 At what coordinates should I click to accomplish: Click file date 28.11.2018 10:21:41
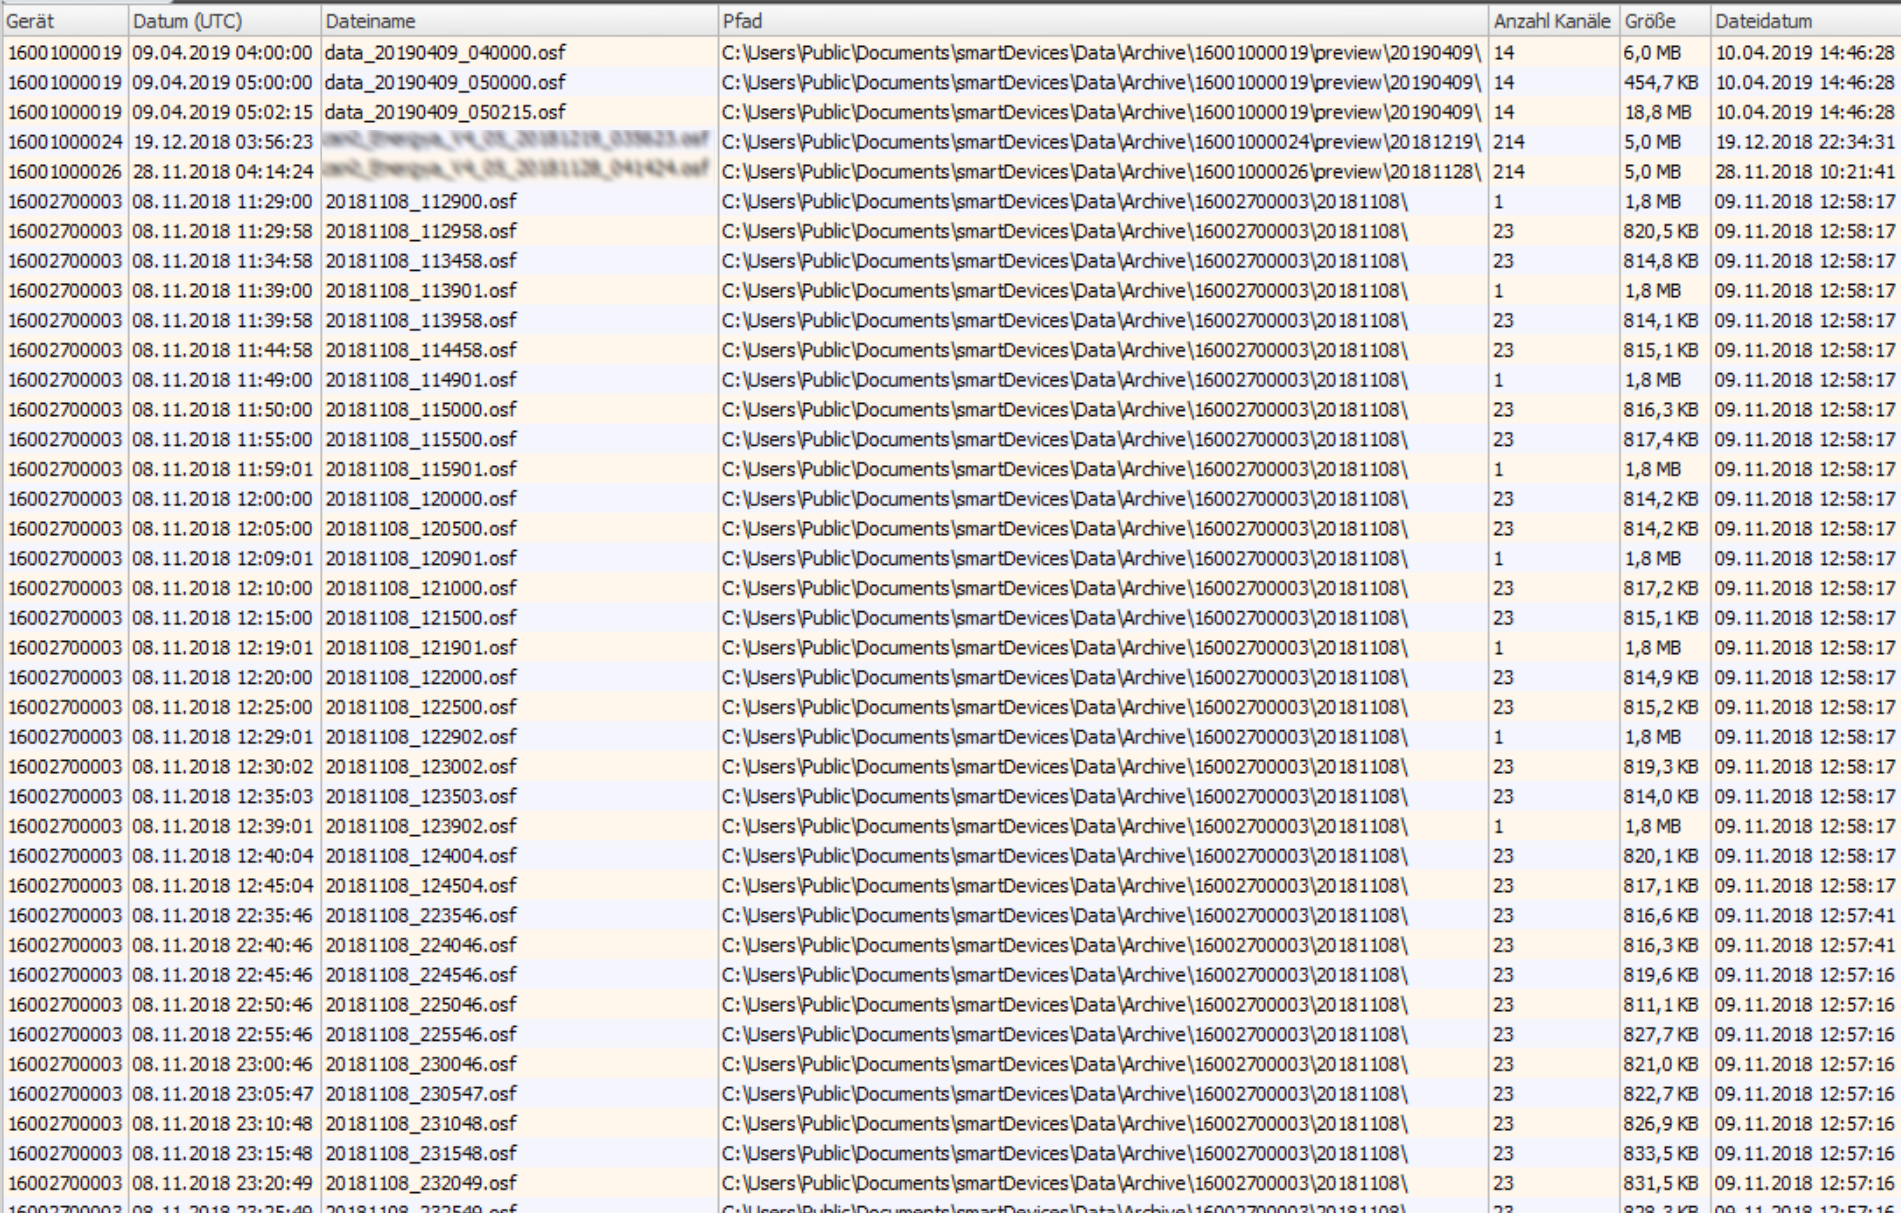1805,172
